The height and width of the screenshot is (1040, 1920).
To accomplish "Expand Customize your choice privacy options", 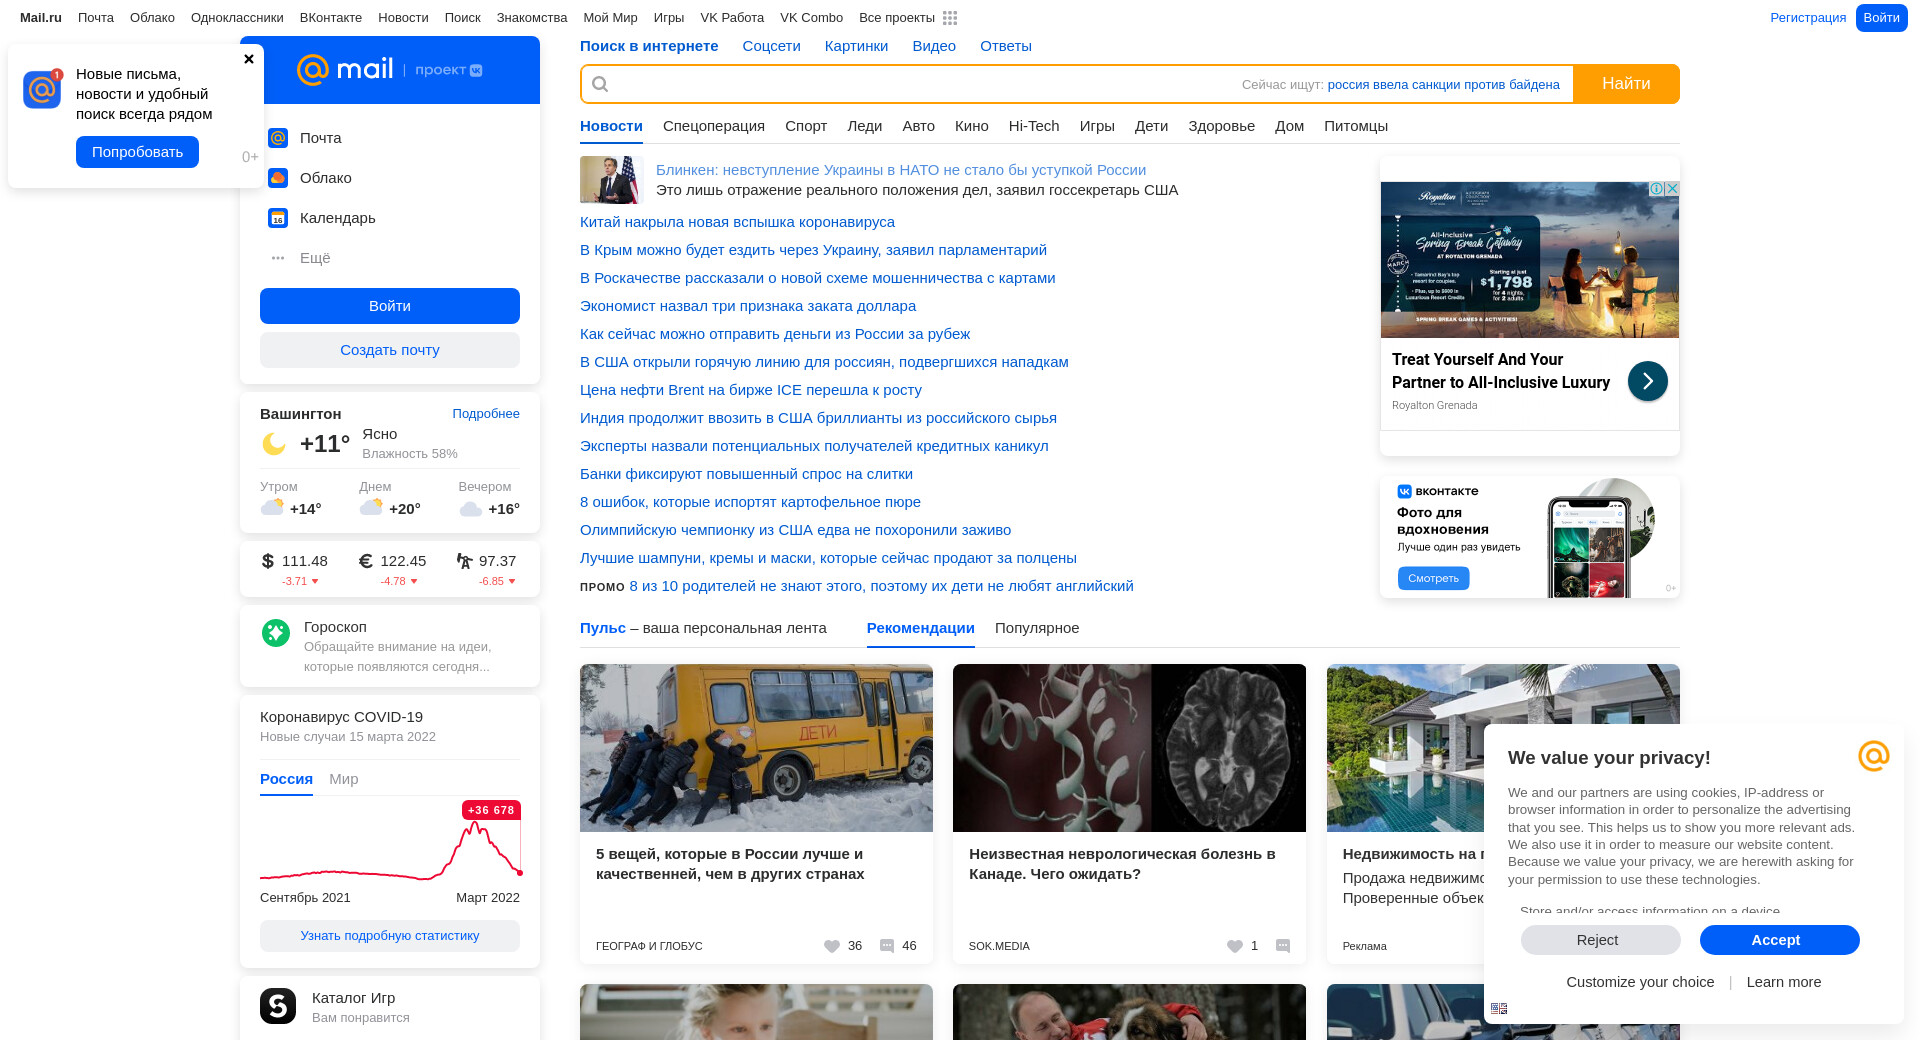I will [x=1640, y=982].
